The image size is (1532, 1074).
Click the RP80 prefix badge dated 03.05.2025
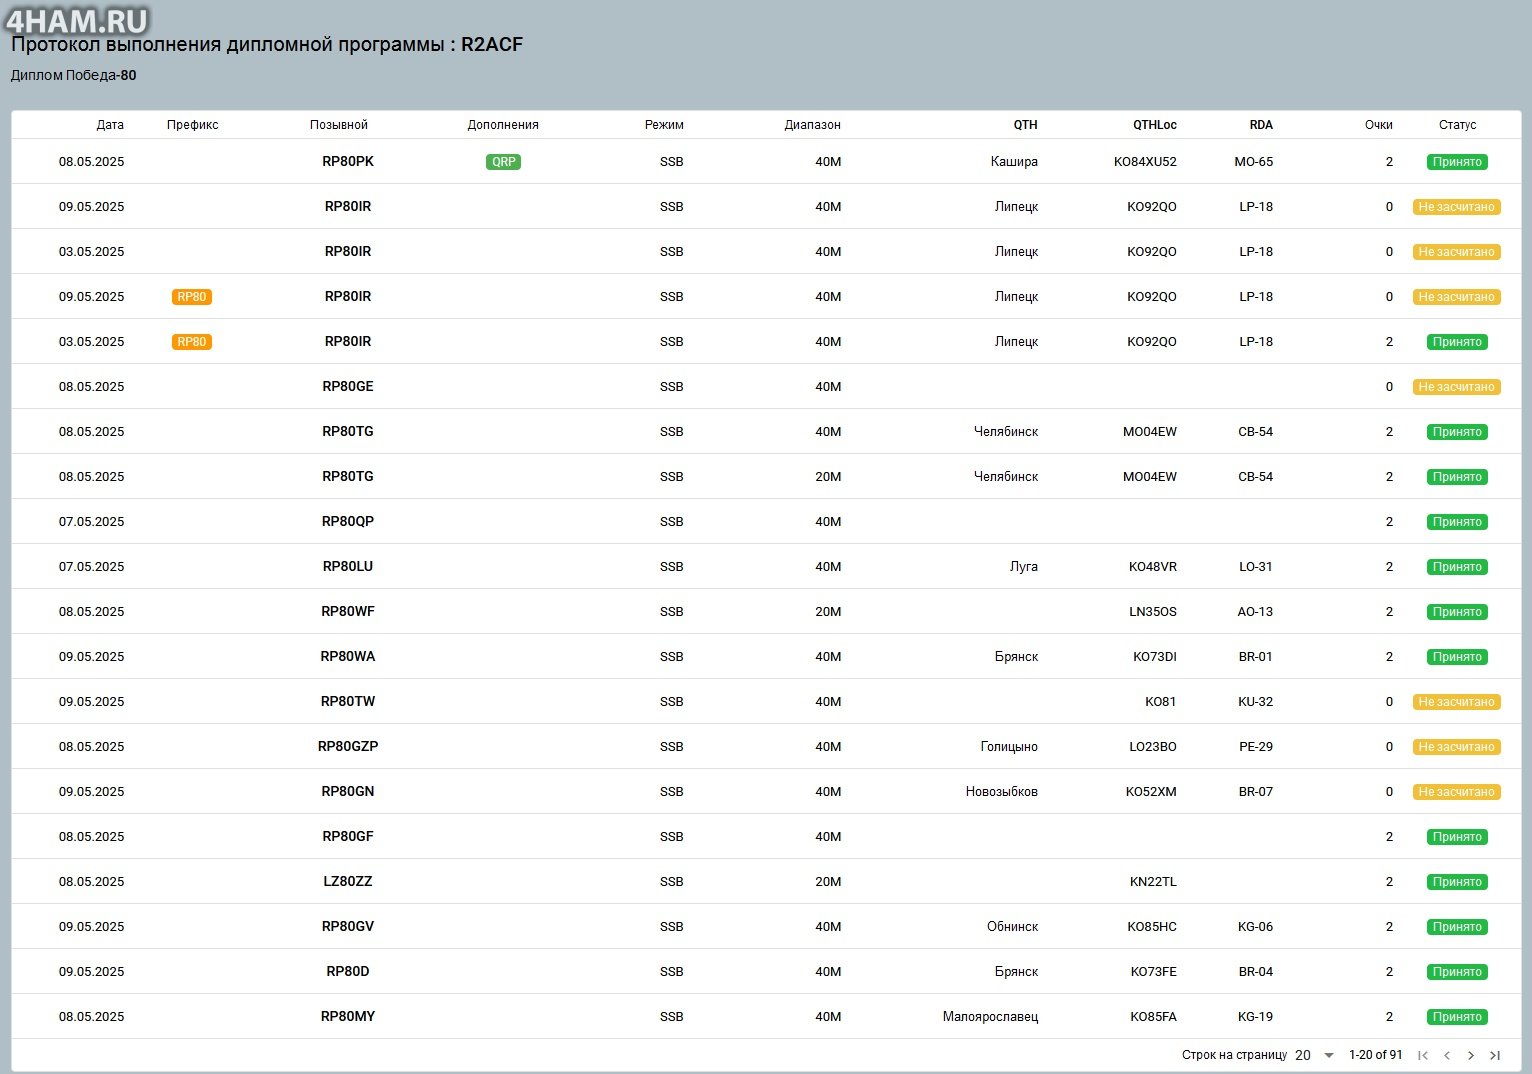[191, 342]
